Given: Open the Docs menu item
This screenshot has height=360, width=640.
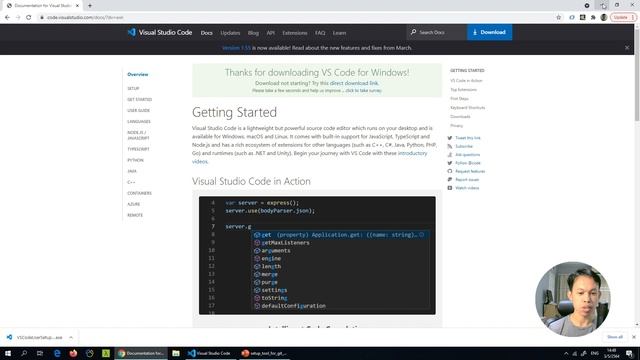Looking at the screenshot, I should click(x=207, y=33).
